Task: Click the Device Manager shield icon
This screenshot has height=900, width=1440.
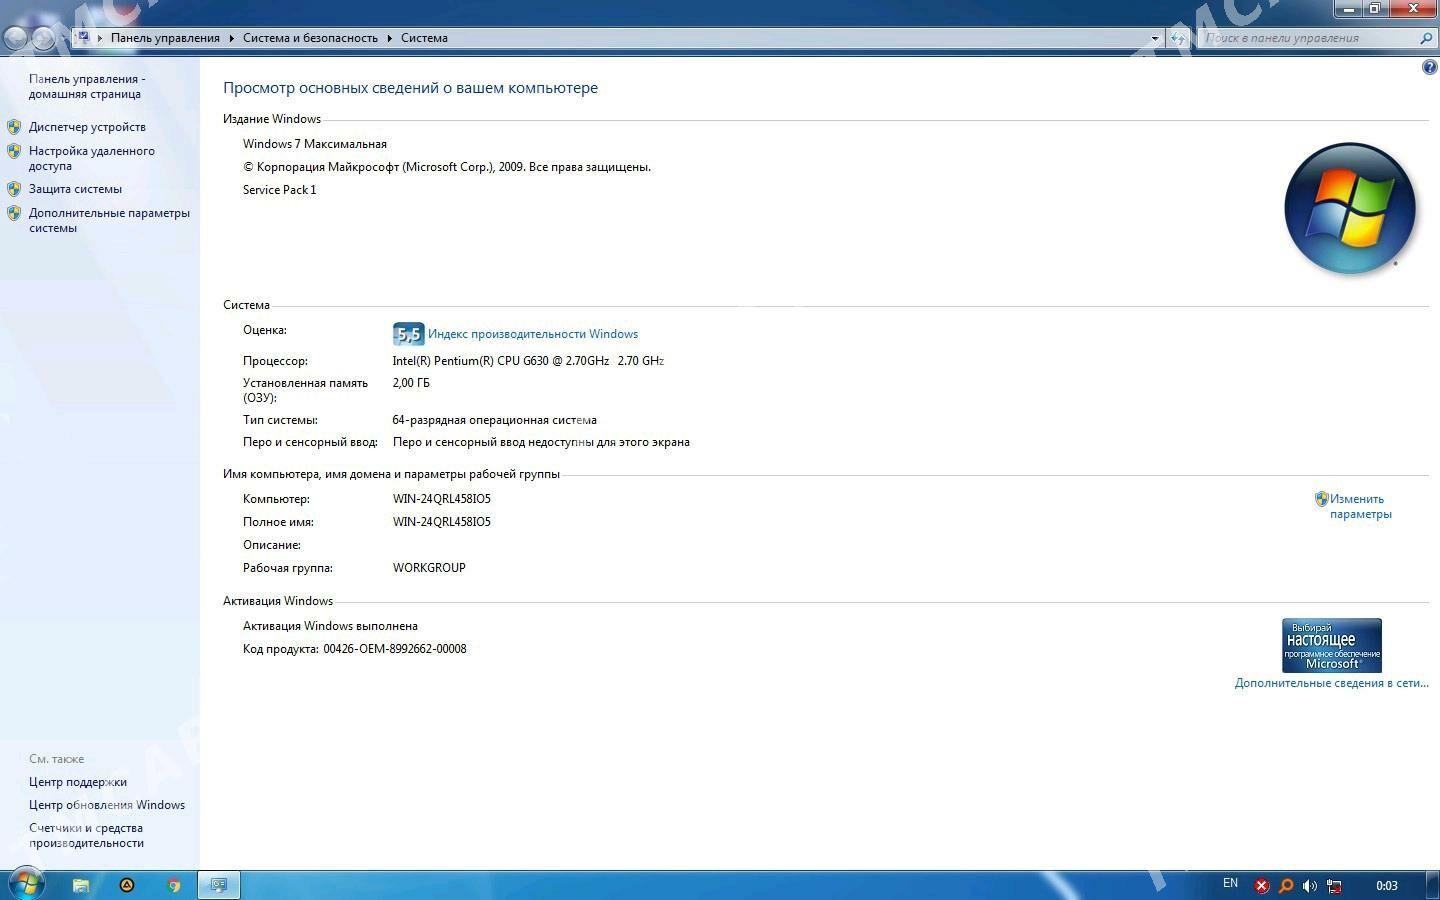Action: coord(14,127)
